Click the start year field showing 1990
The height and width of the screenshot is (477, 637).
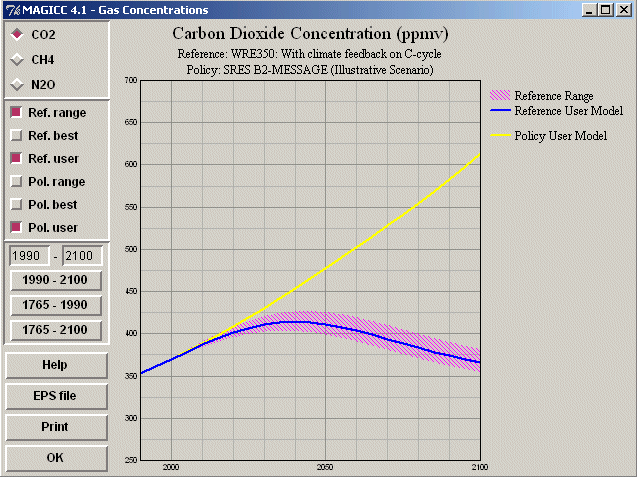click(x=28, y=257)
